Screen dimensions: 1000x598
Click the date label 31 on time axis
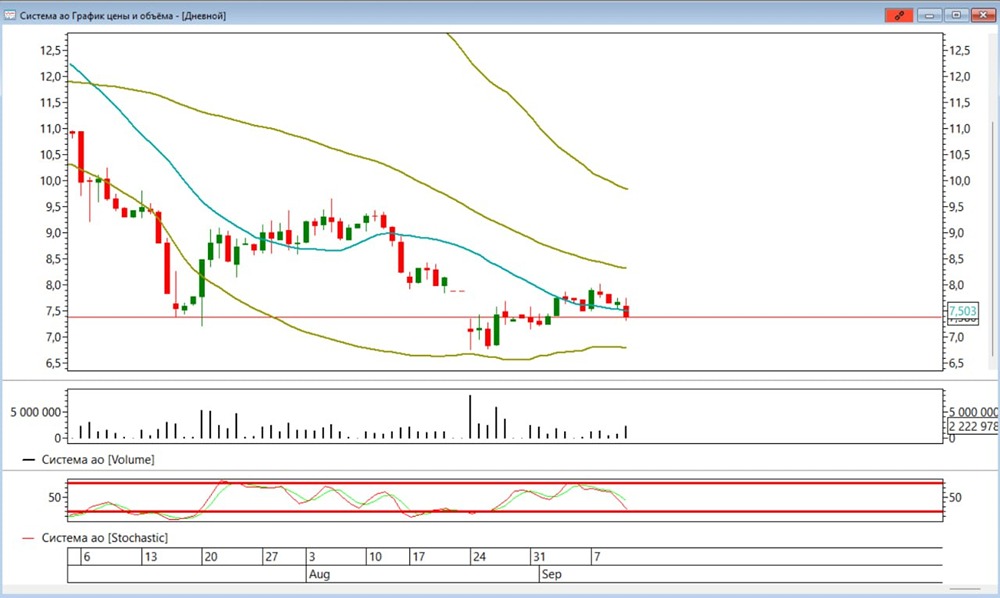click(539, 557)
